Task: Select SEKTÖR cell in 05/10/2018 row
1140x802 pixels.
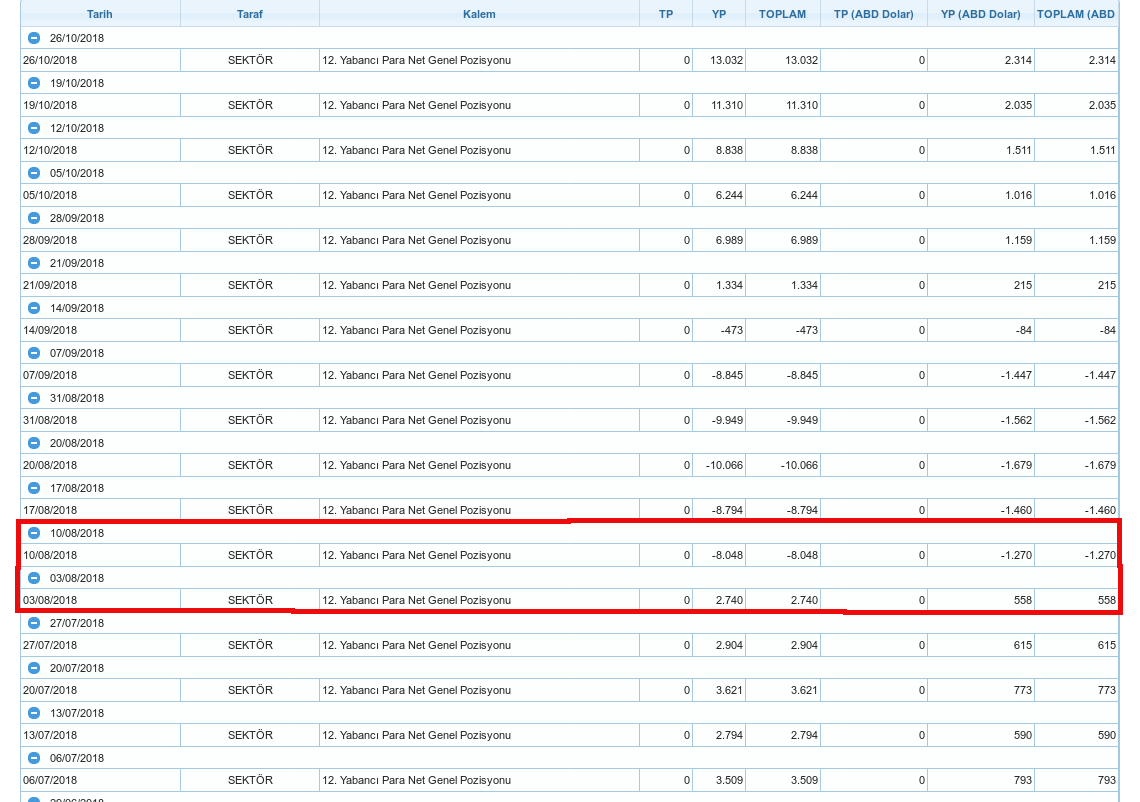Action: [x=250, y=196]
